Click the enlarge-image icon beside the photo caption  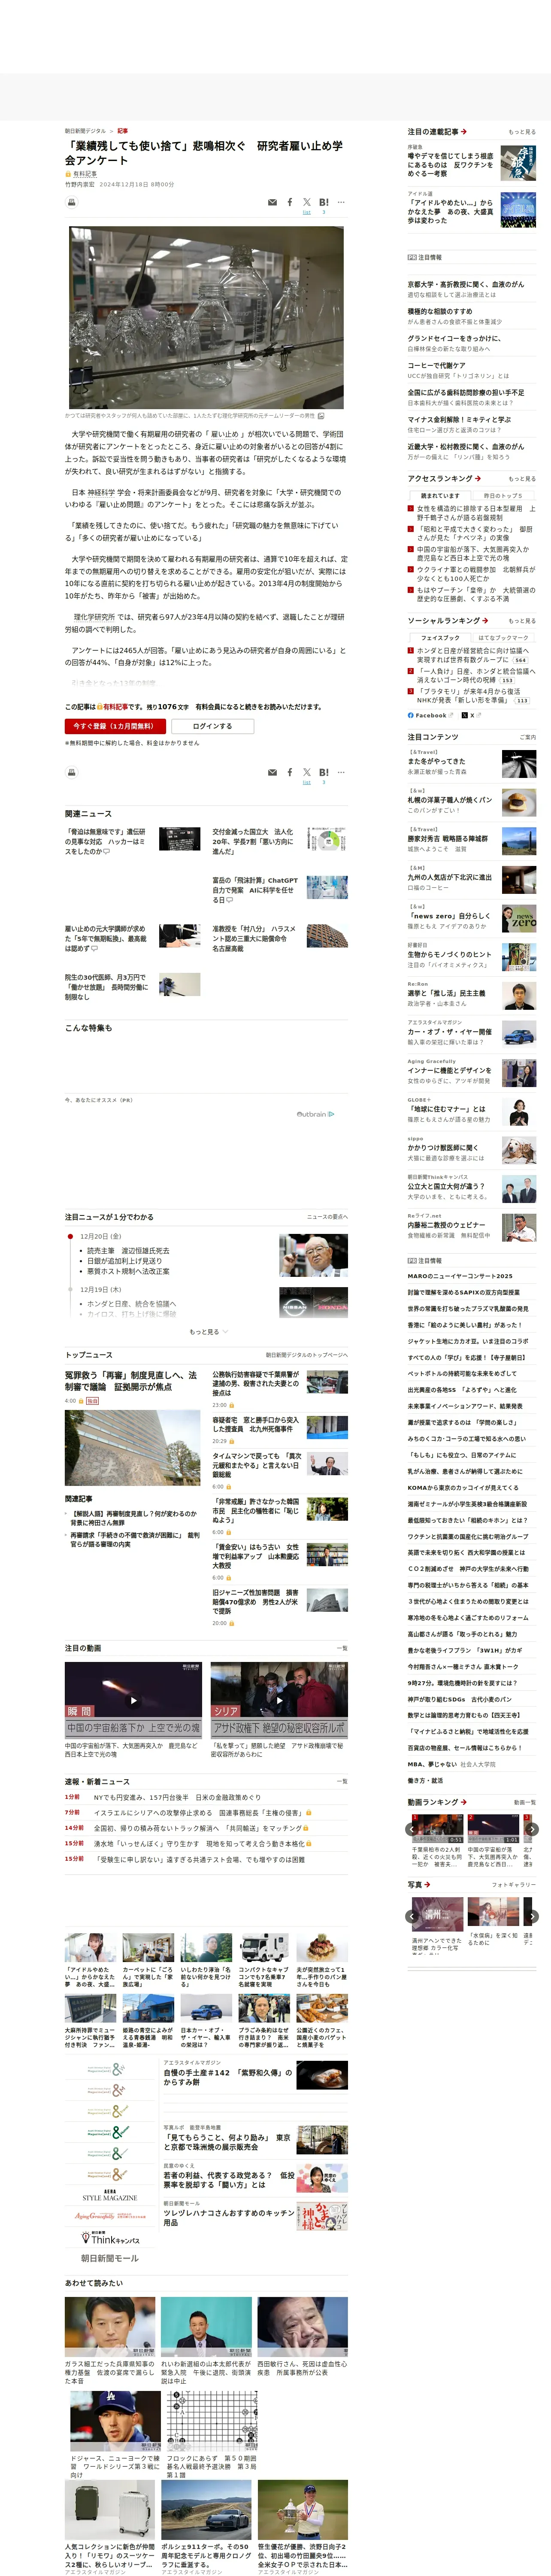coord(321,415)
